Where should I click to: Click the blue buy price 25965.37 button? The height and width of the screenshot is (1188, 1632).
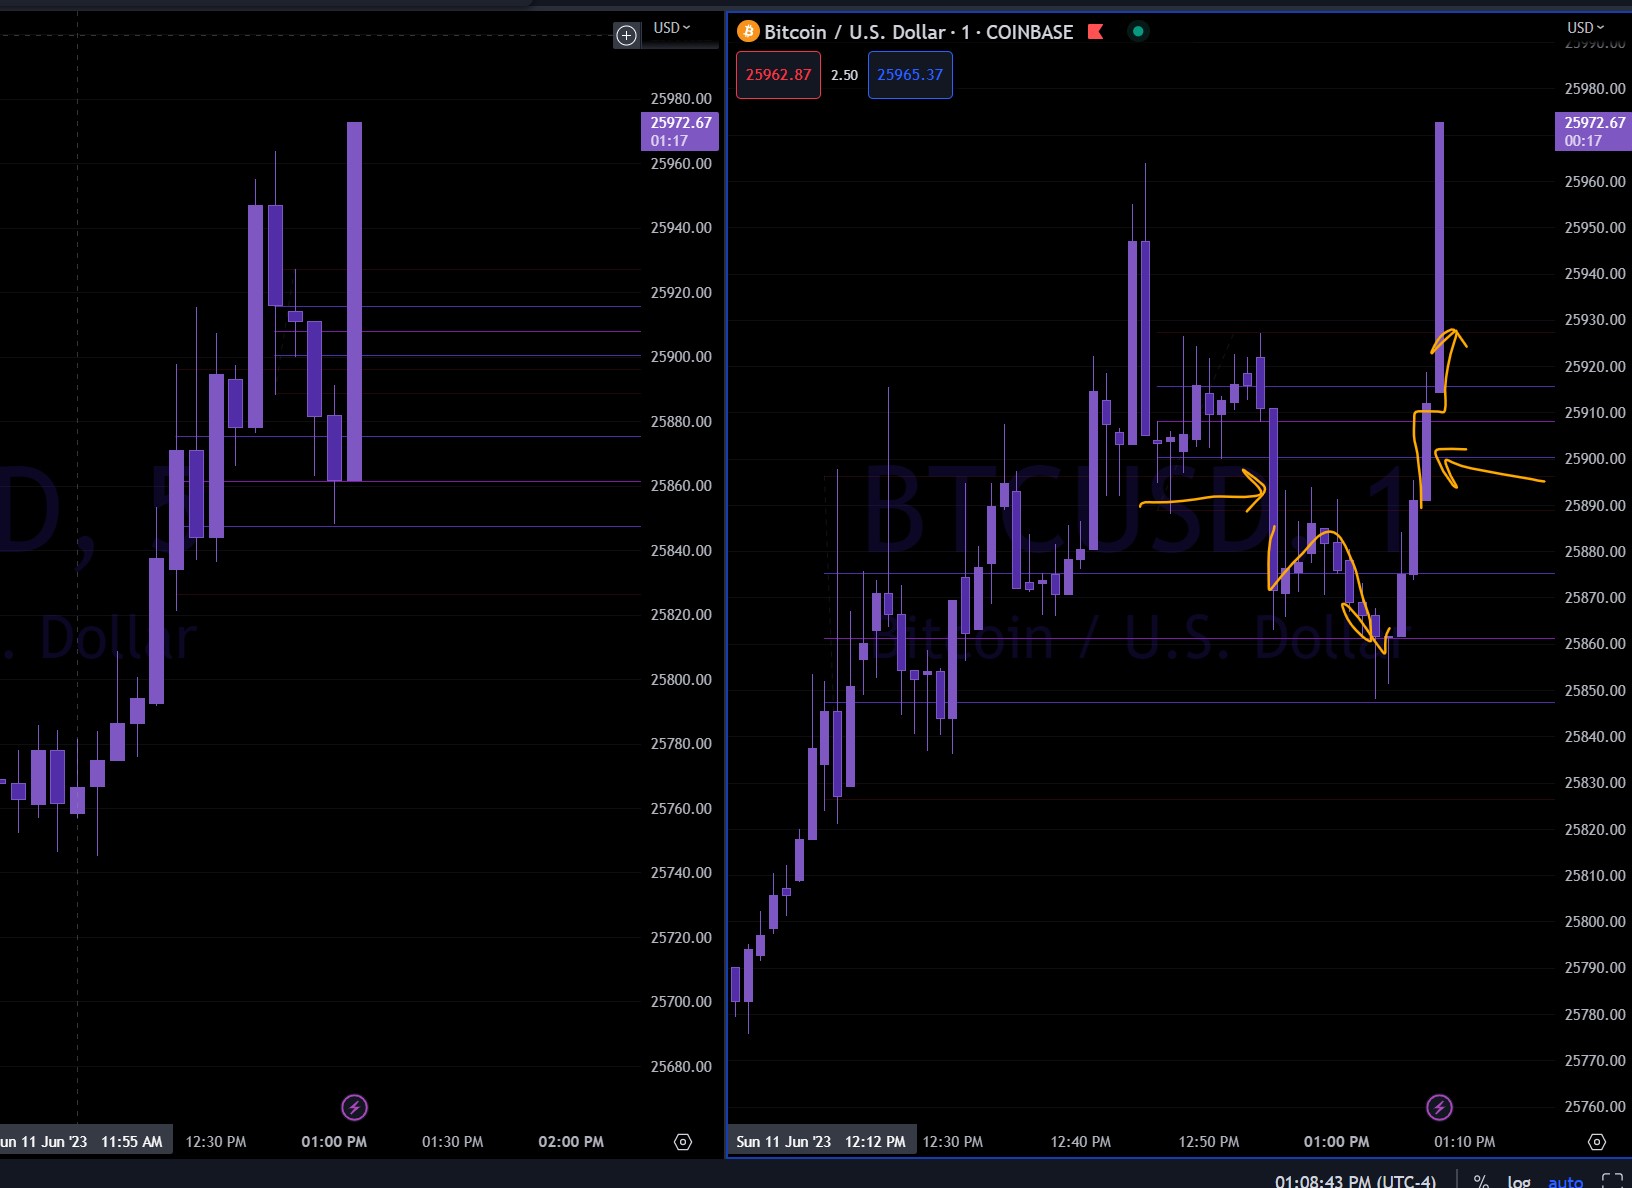(910, 75)
